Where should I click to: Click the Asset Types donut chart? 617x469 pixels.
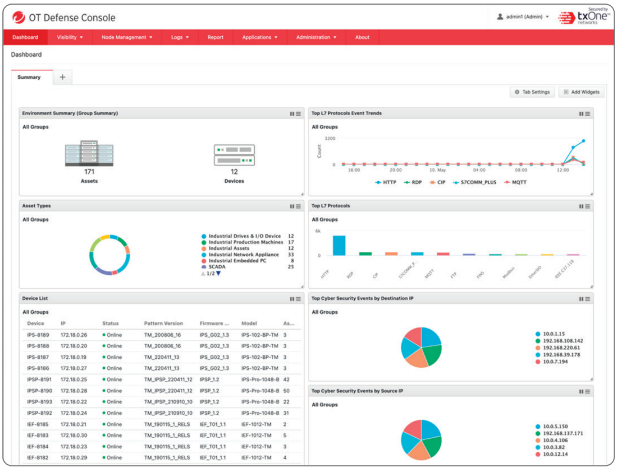click(x=109, y=255)
